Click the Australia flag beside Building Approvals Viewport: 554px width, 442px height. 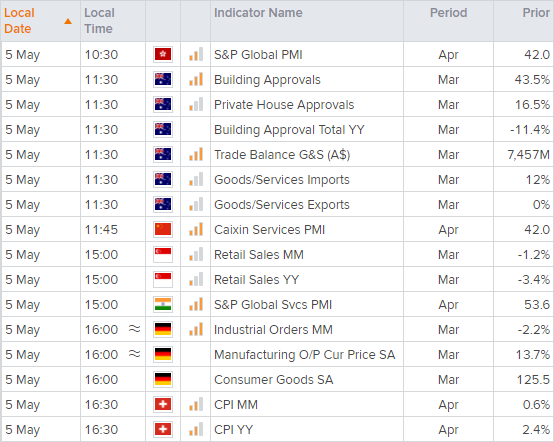(x=163, y=79)
